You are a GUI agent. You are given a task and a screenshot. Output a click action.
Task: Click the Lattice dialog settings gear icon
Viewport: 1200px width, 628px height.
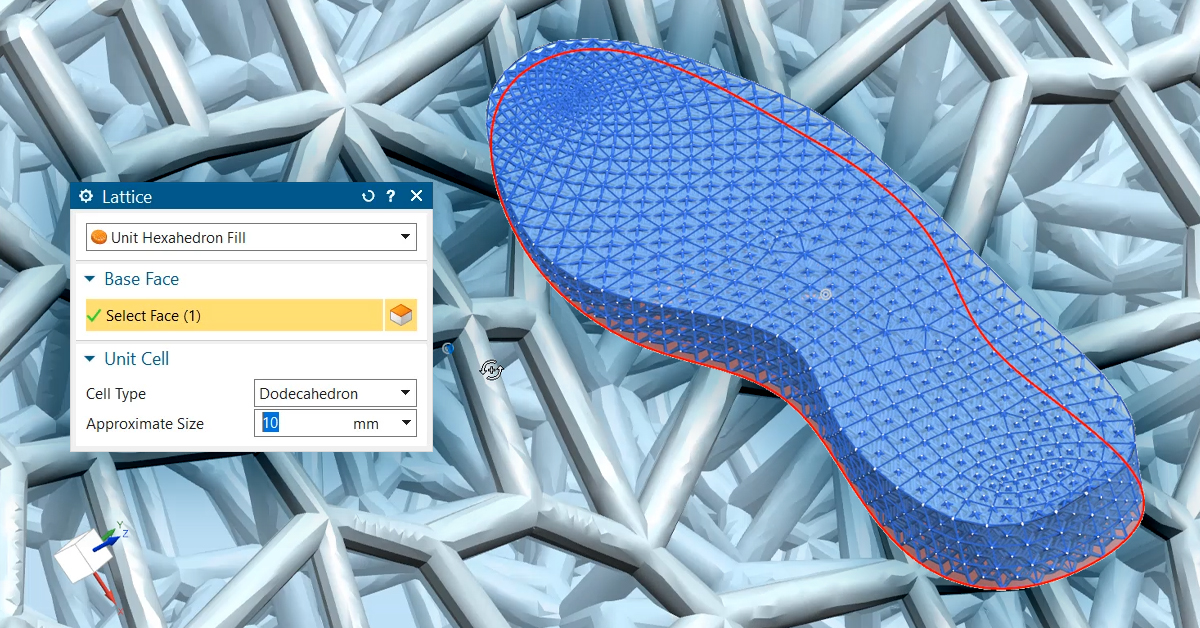click(x=86, y=197)
